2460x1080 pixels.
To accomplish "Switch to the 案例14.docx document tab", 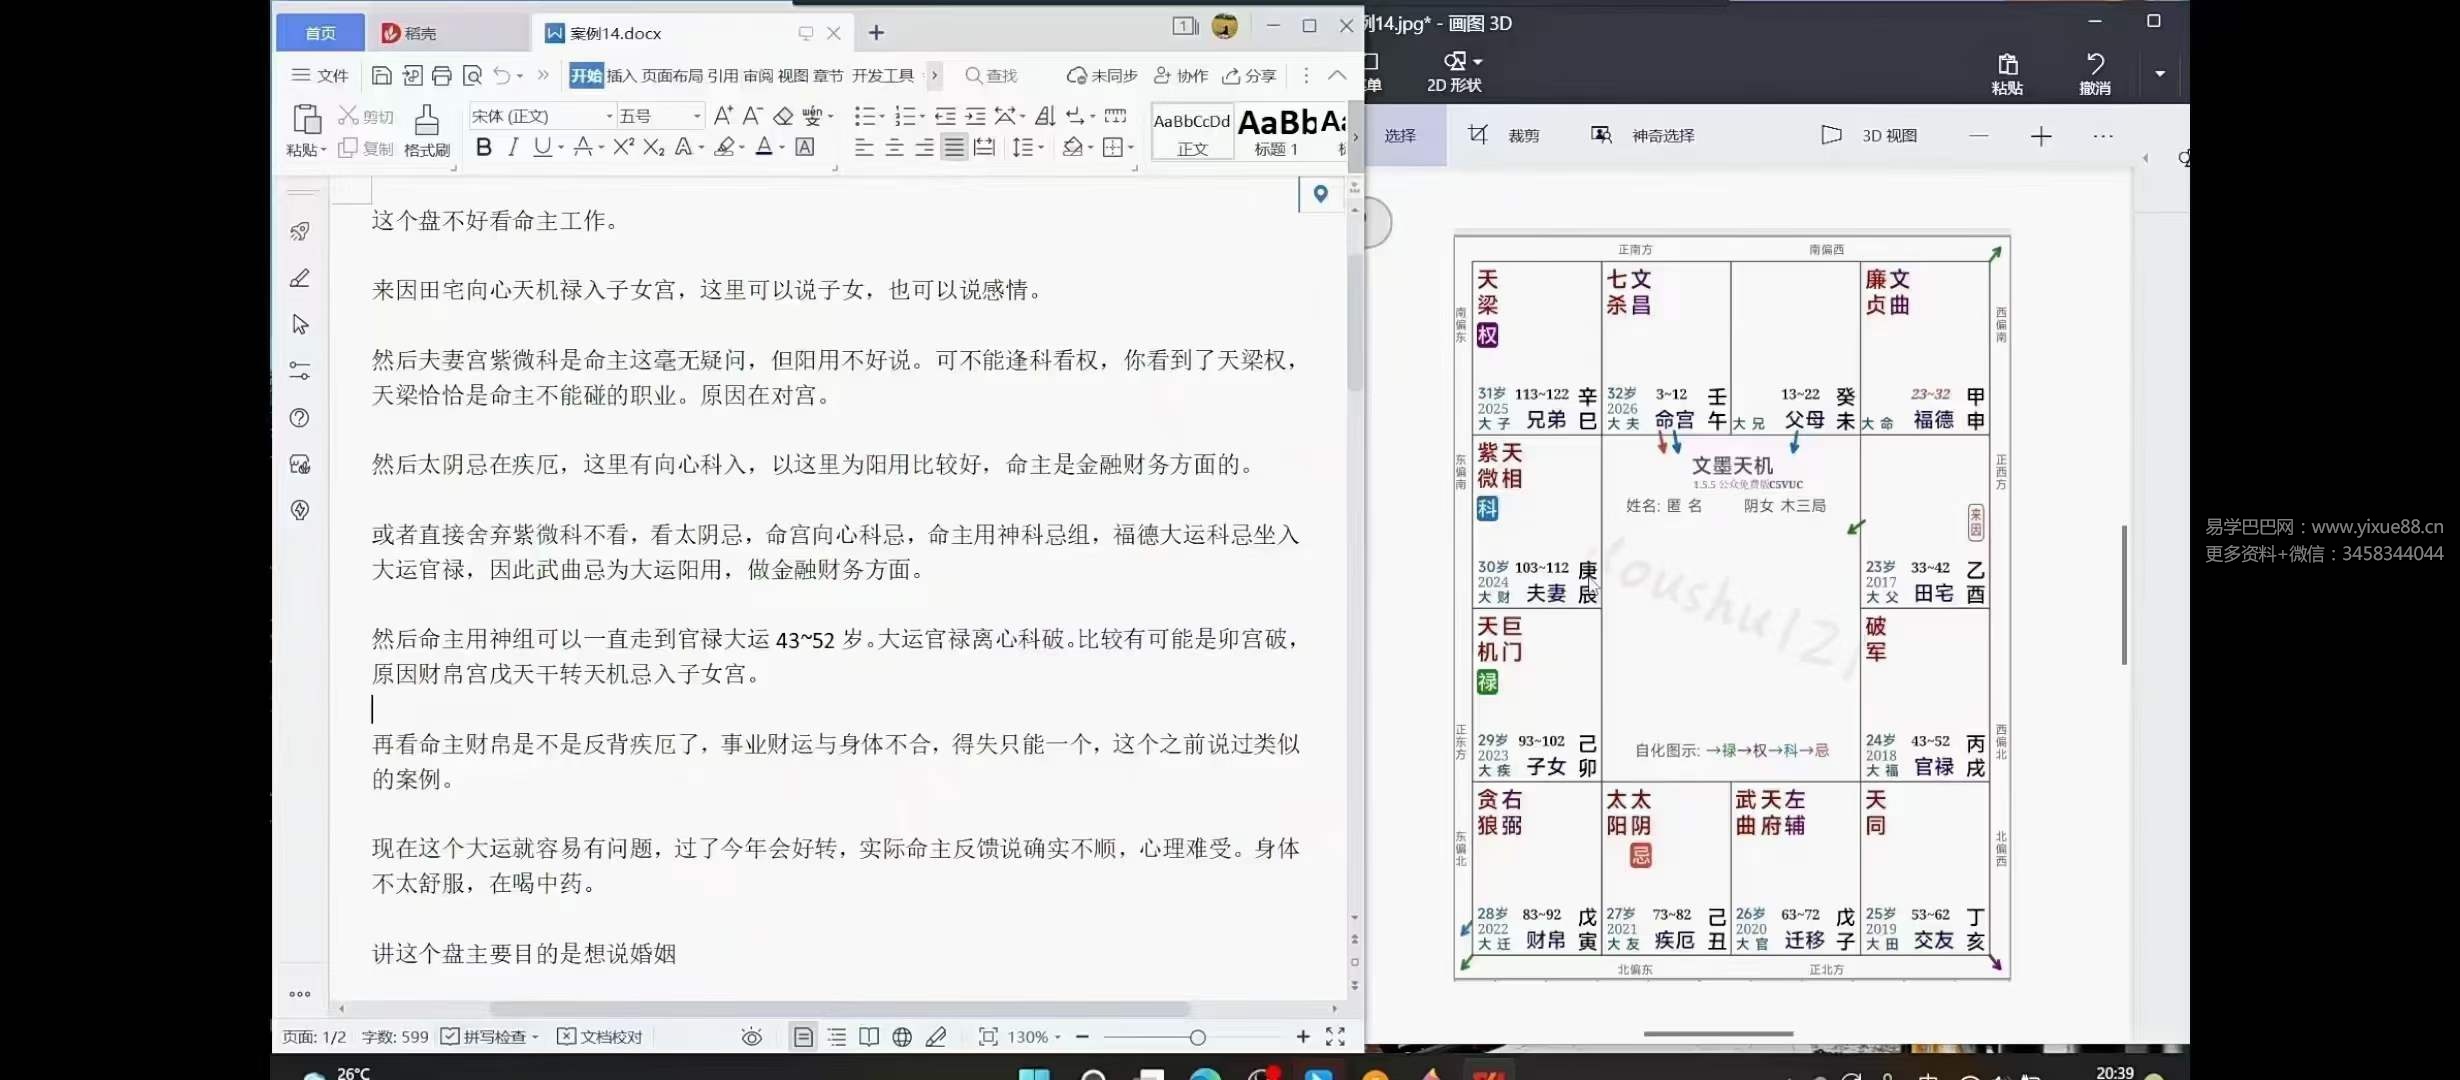I will tap(614, 32).
